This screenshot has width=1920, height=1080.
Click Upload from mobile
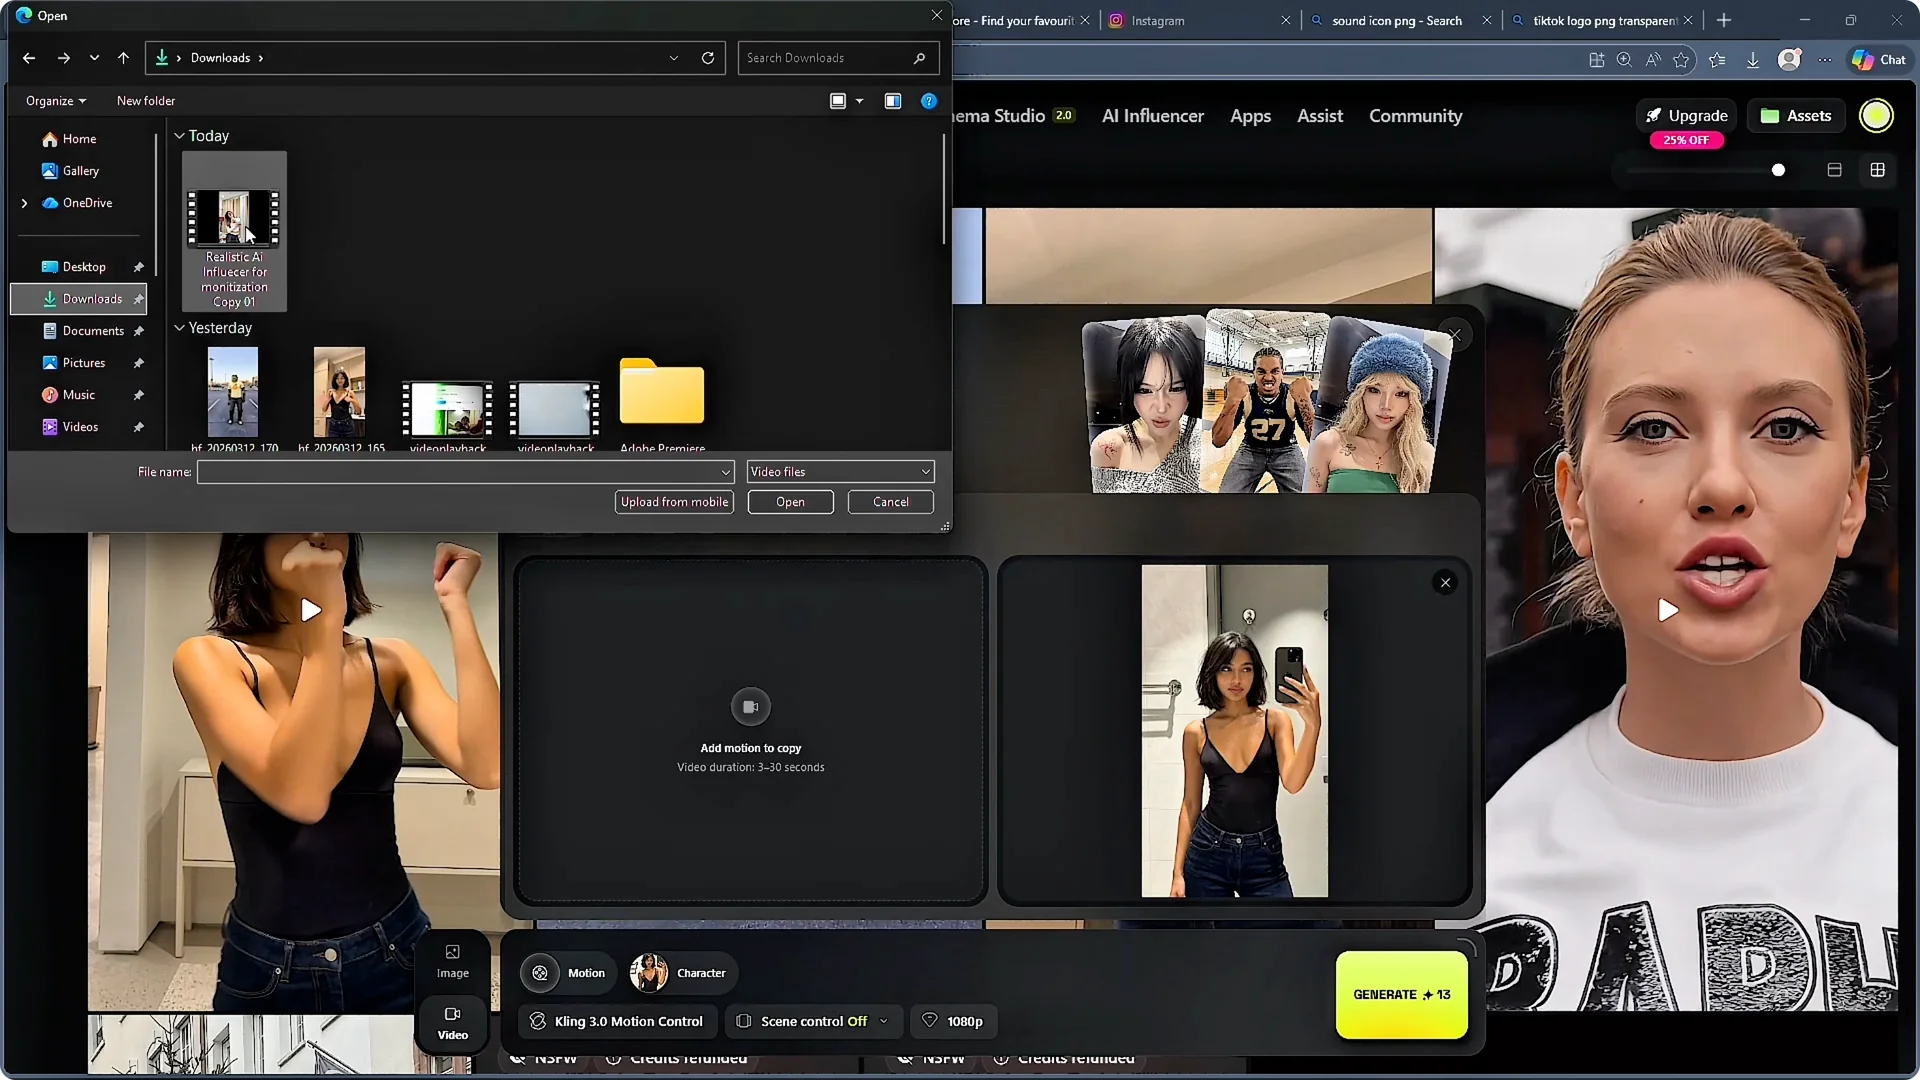(673, 502)
